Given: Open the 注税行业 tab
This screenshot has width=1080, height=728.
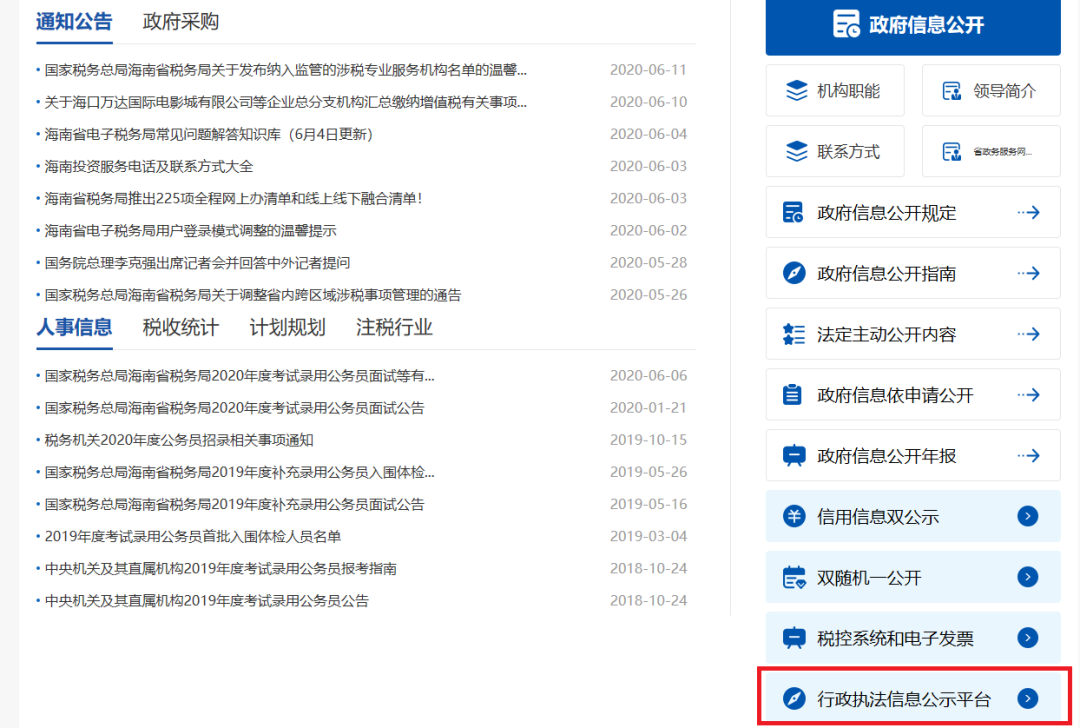Looking at the screenshot, I should (x=394, y=327).
